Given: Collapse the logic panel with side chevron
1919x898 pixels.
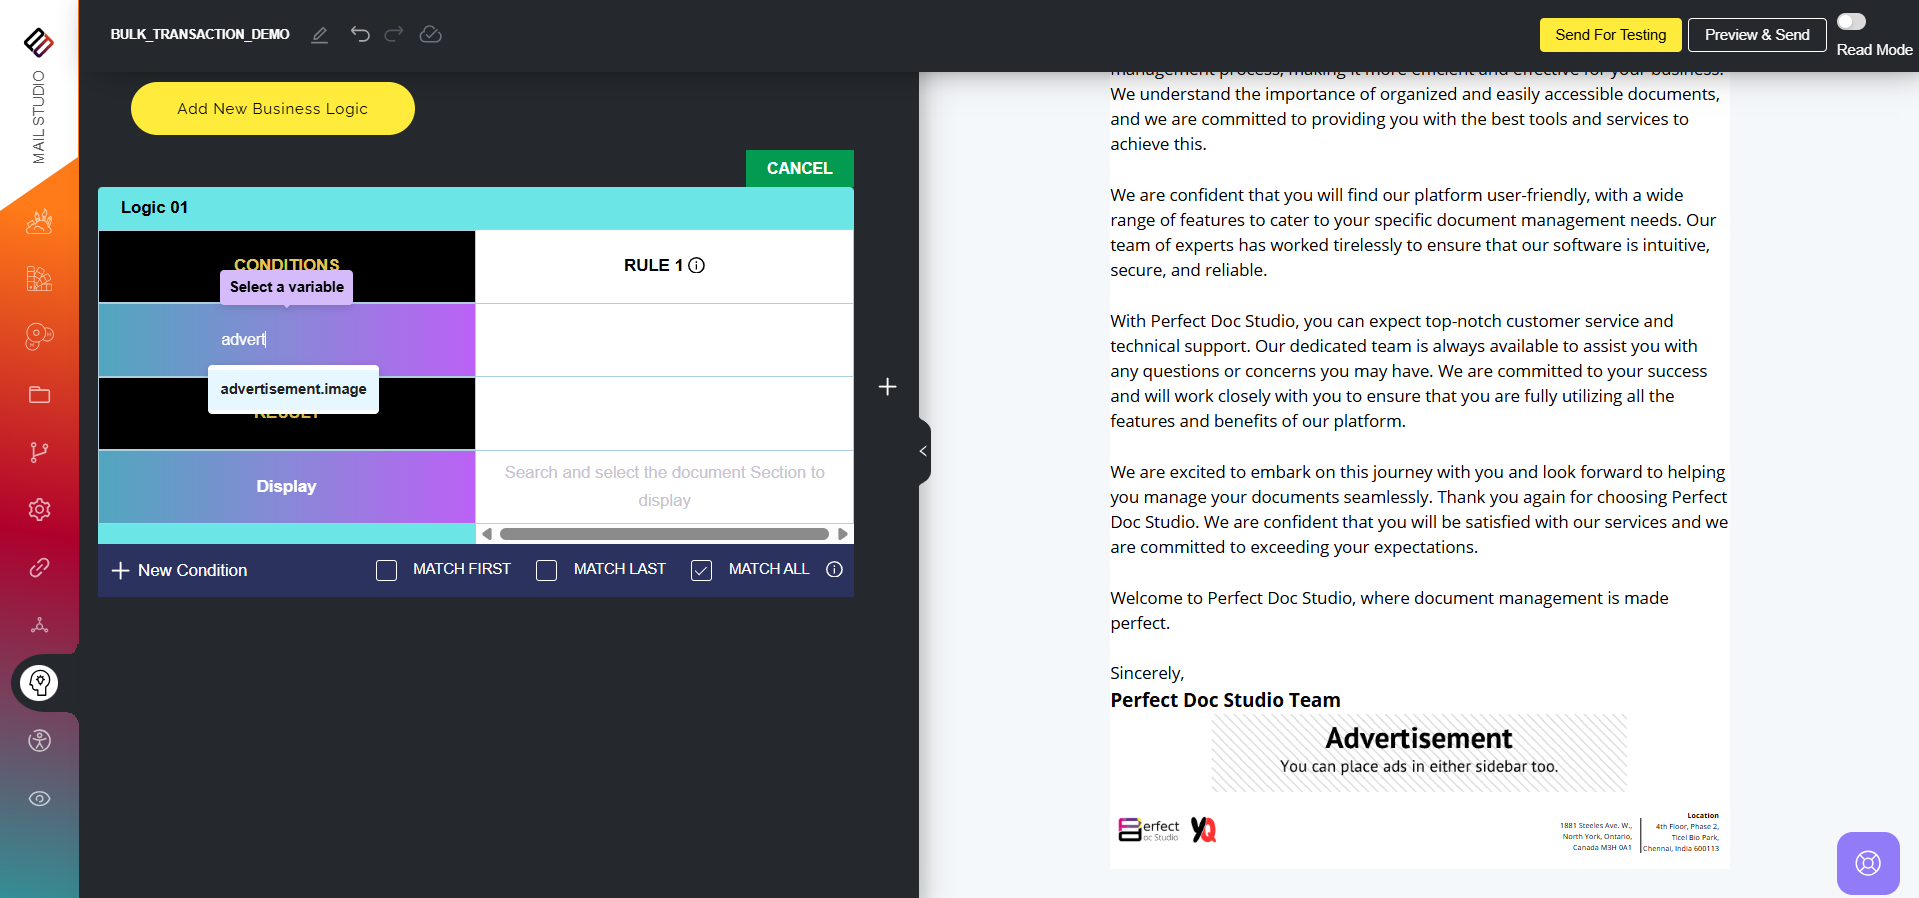Looking at the screenshot, I should coord(923,451).
